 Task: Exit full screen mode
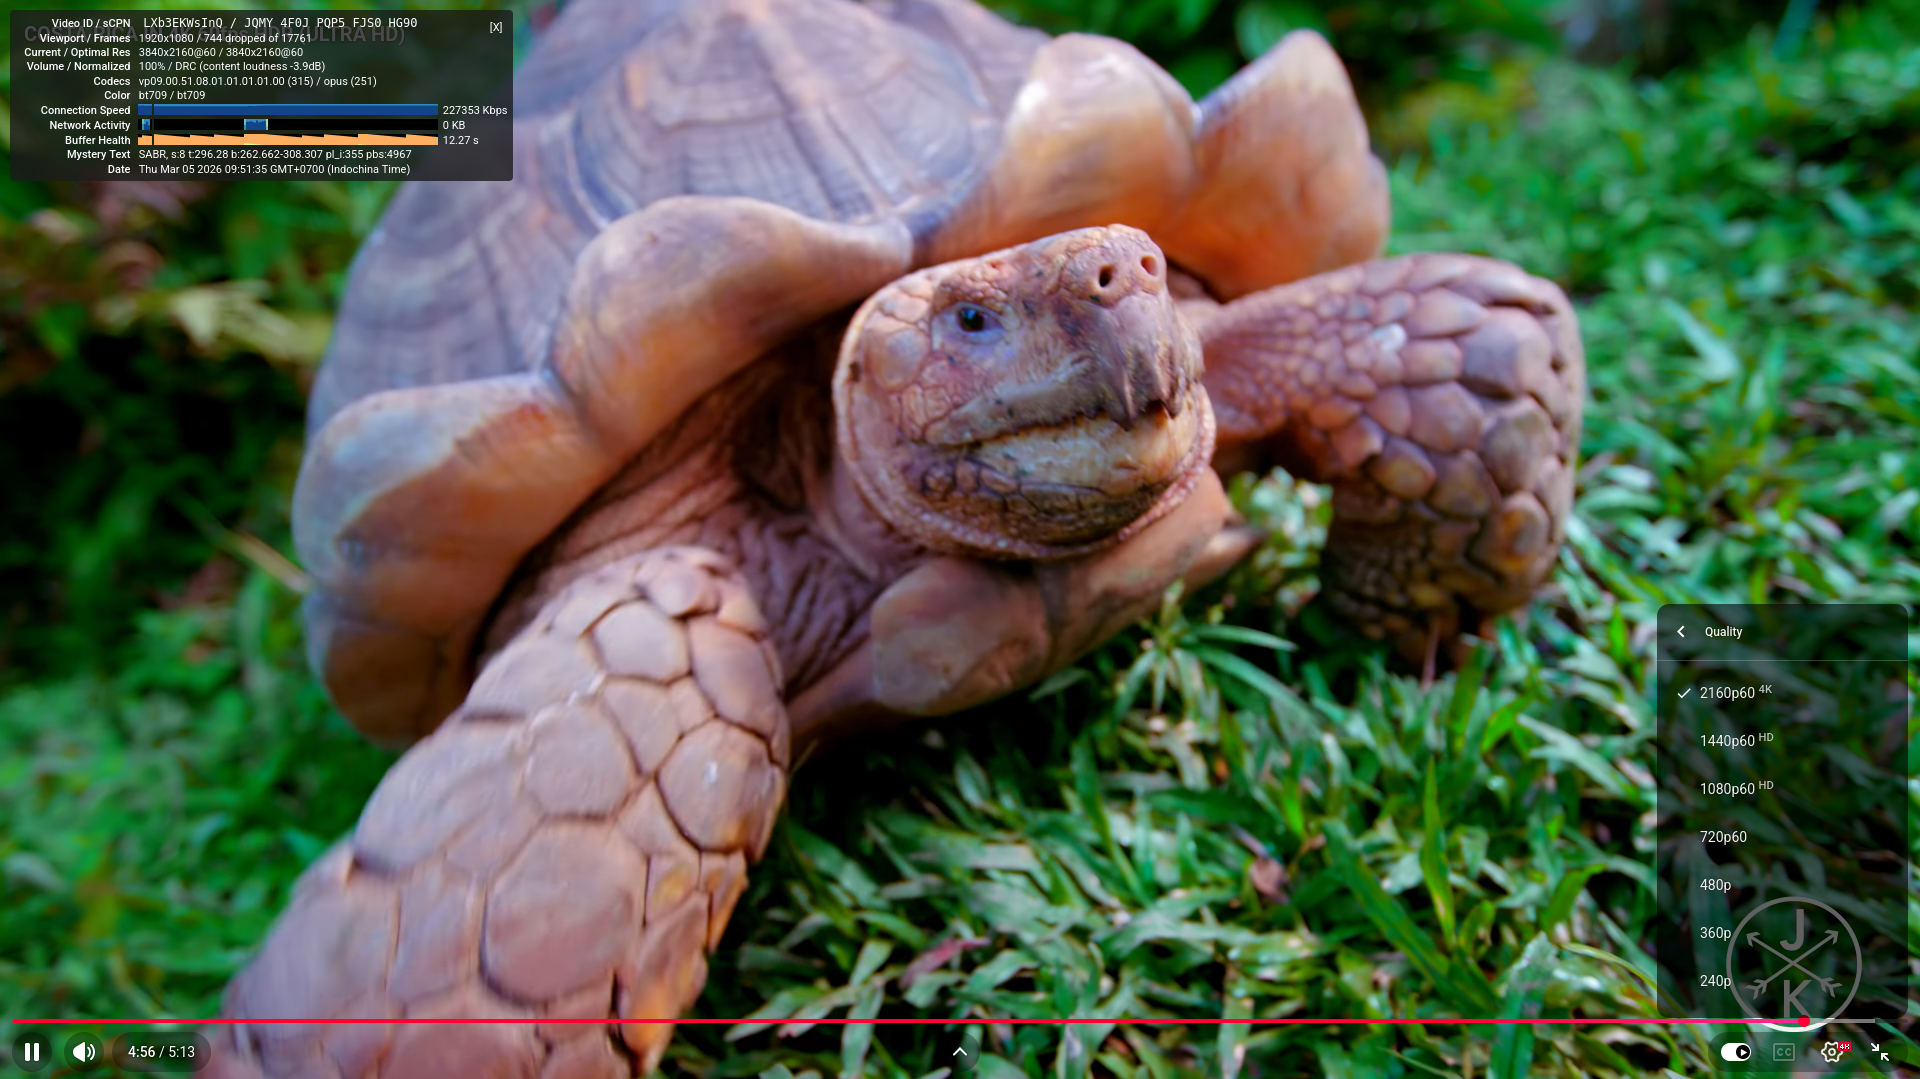(1879, 1052)
